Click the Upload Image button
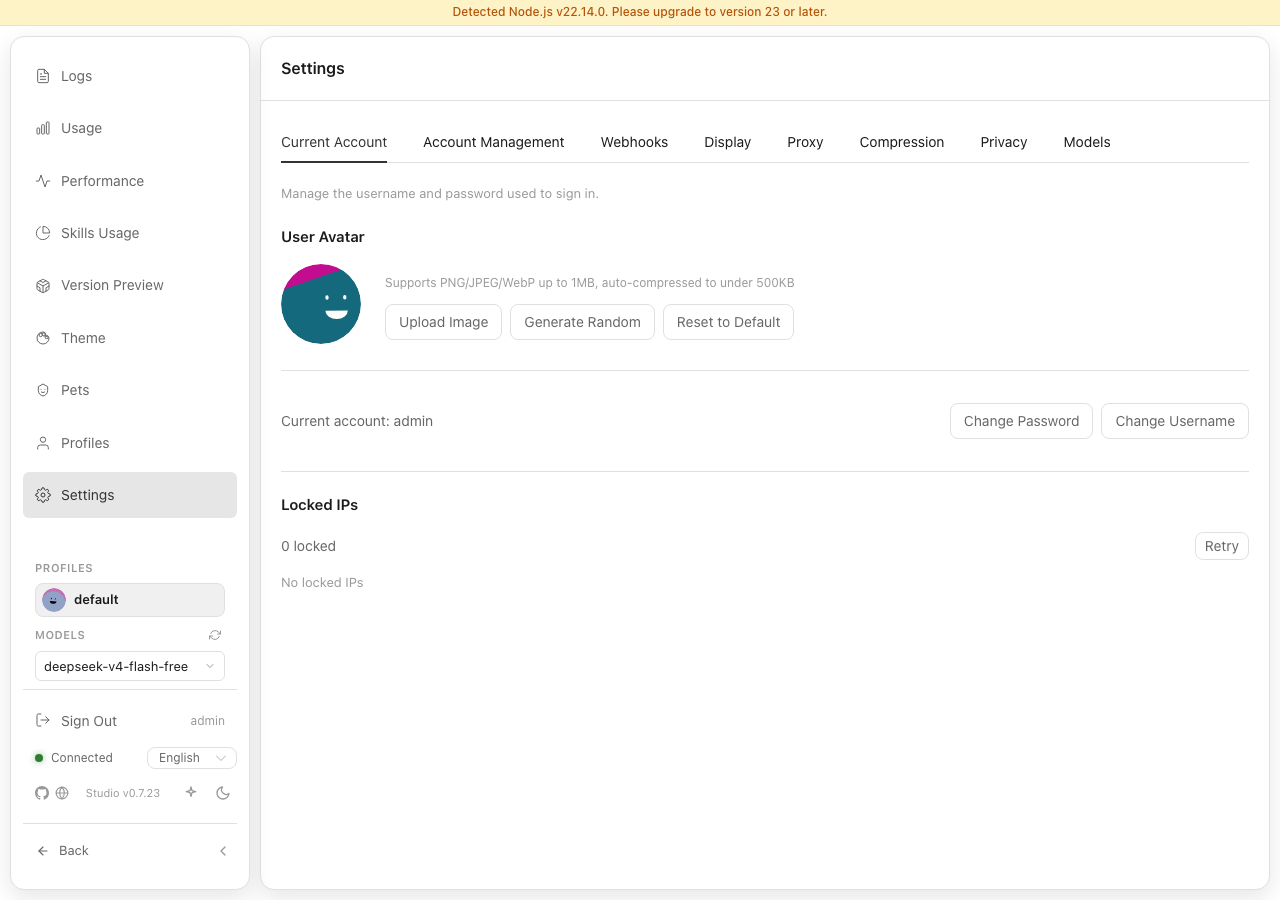Screen dimensions: 1280x900 (x=444, y=322)
